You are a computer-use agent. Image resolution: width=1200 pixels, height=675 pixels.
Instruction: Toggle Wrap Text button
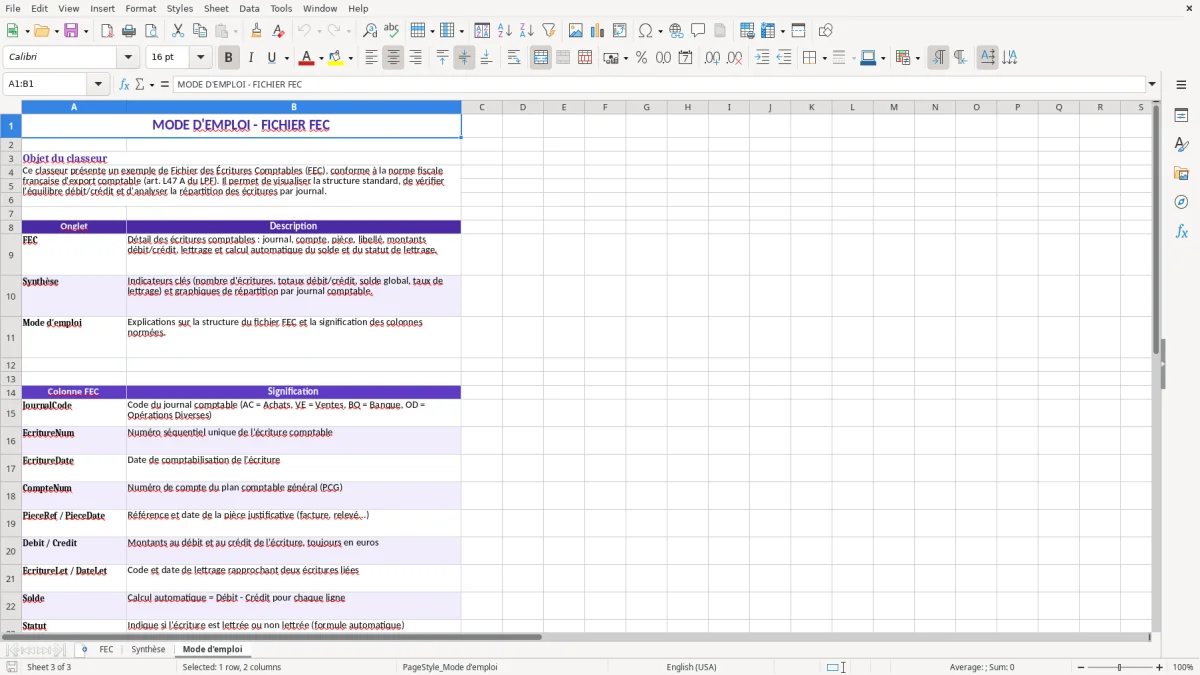[x=514, y=58]
